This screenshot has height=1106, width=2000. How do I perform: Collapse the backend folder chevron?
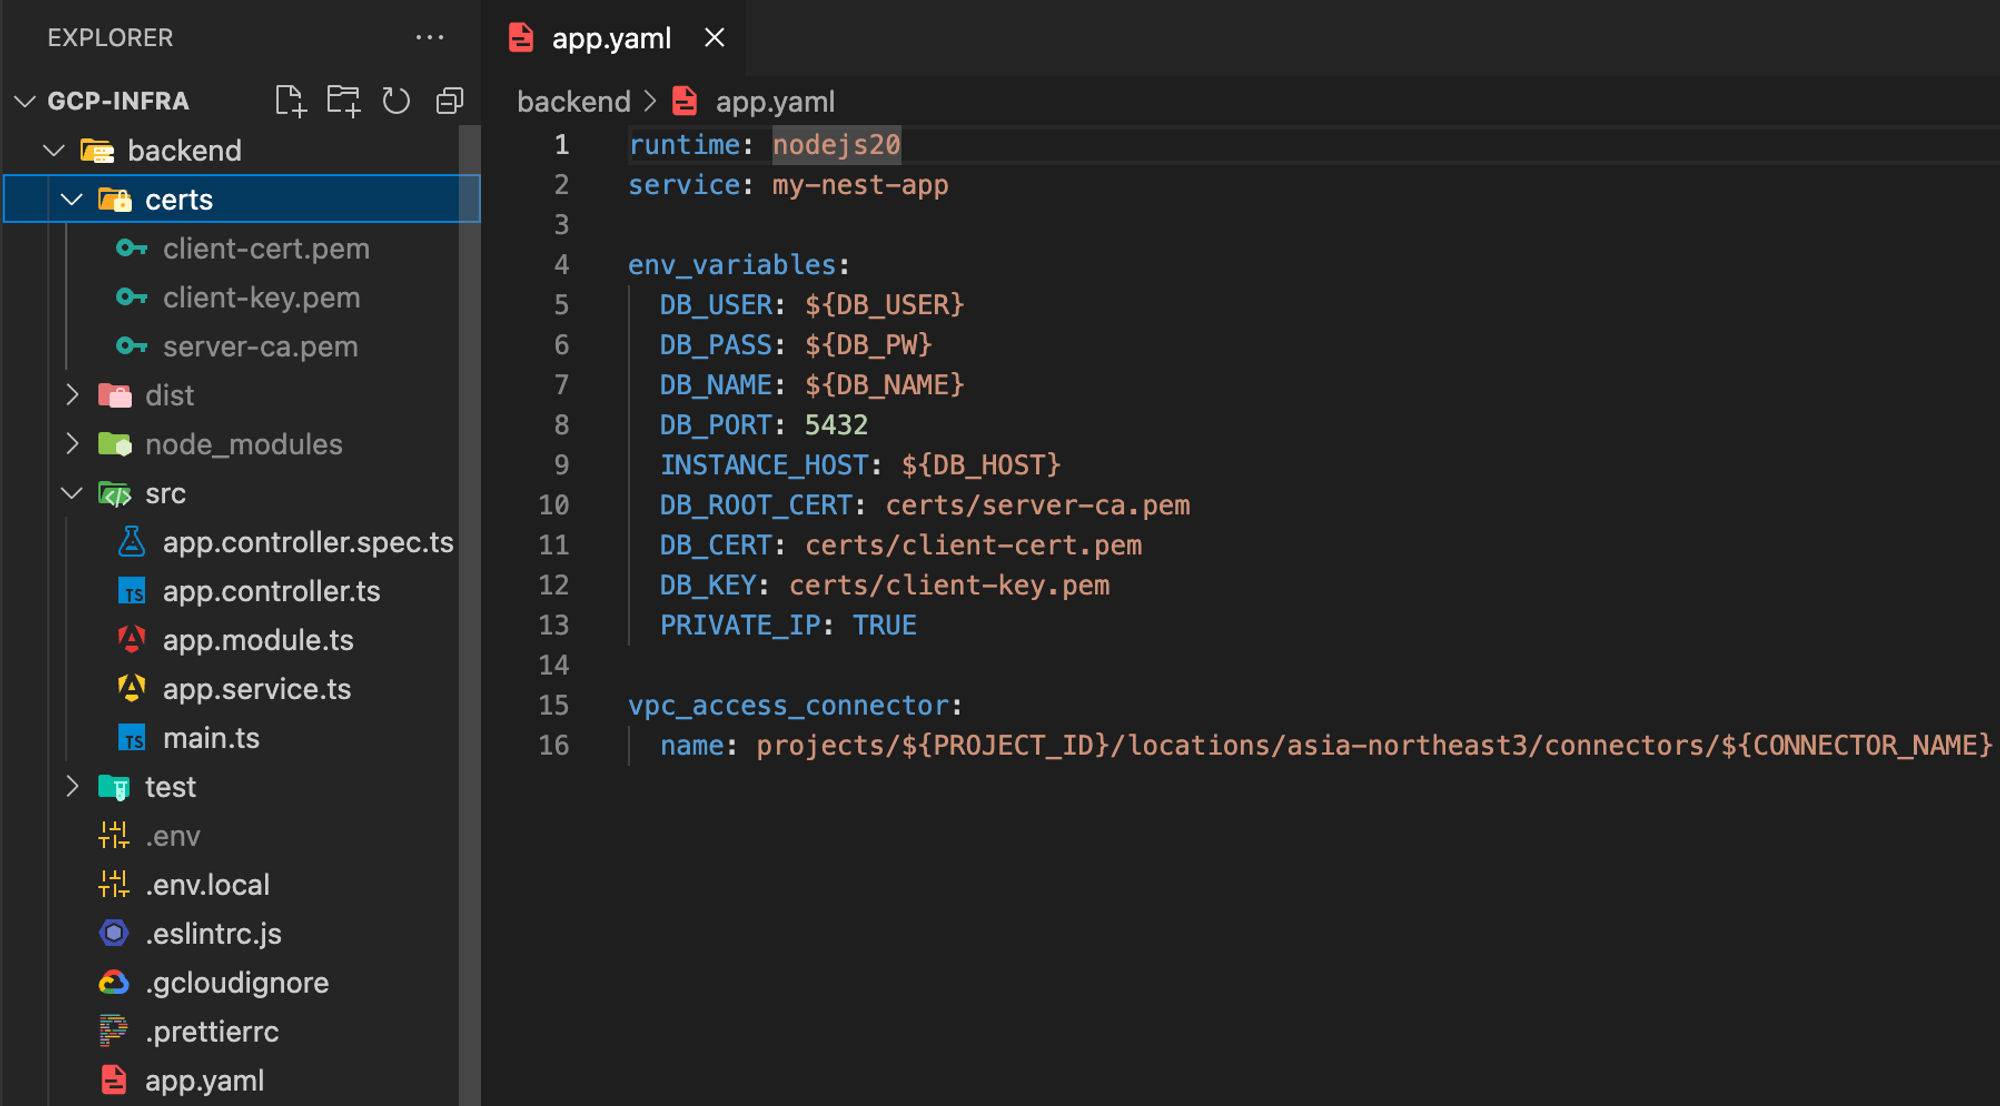(x=54, y=151)
